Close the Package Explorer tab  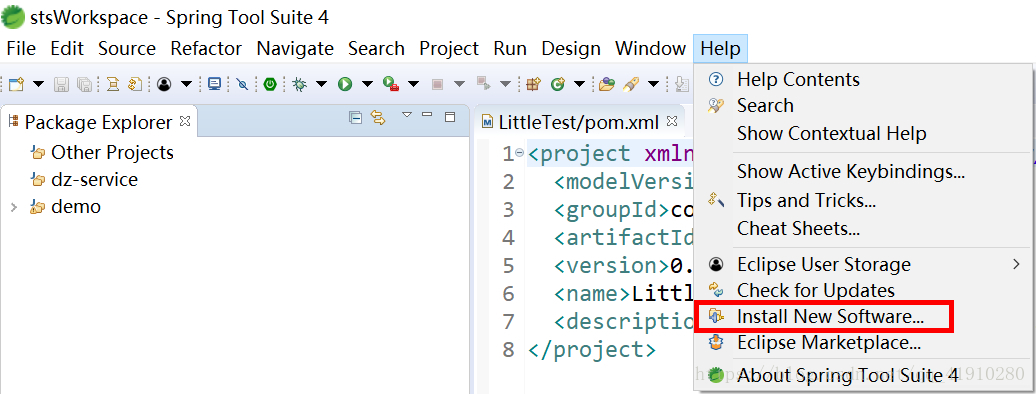coord(185,121)
